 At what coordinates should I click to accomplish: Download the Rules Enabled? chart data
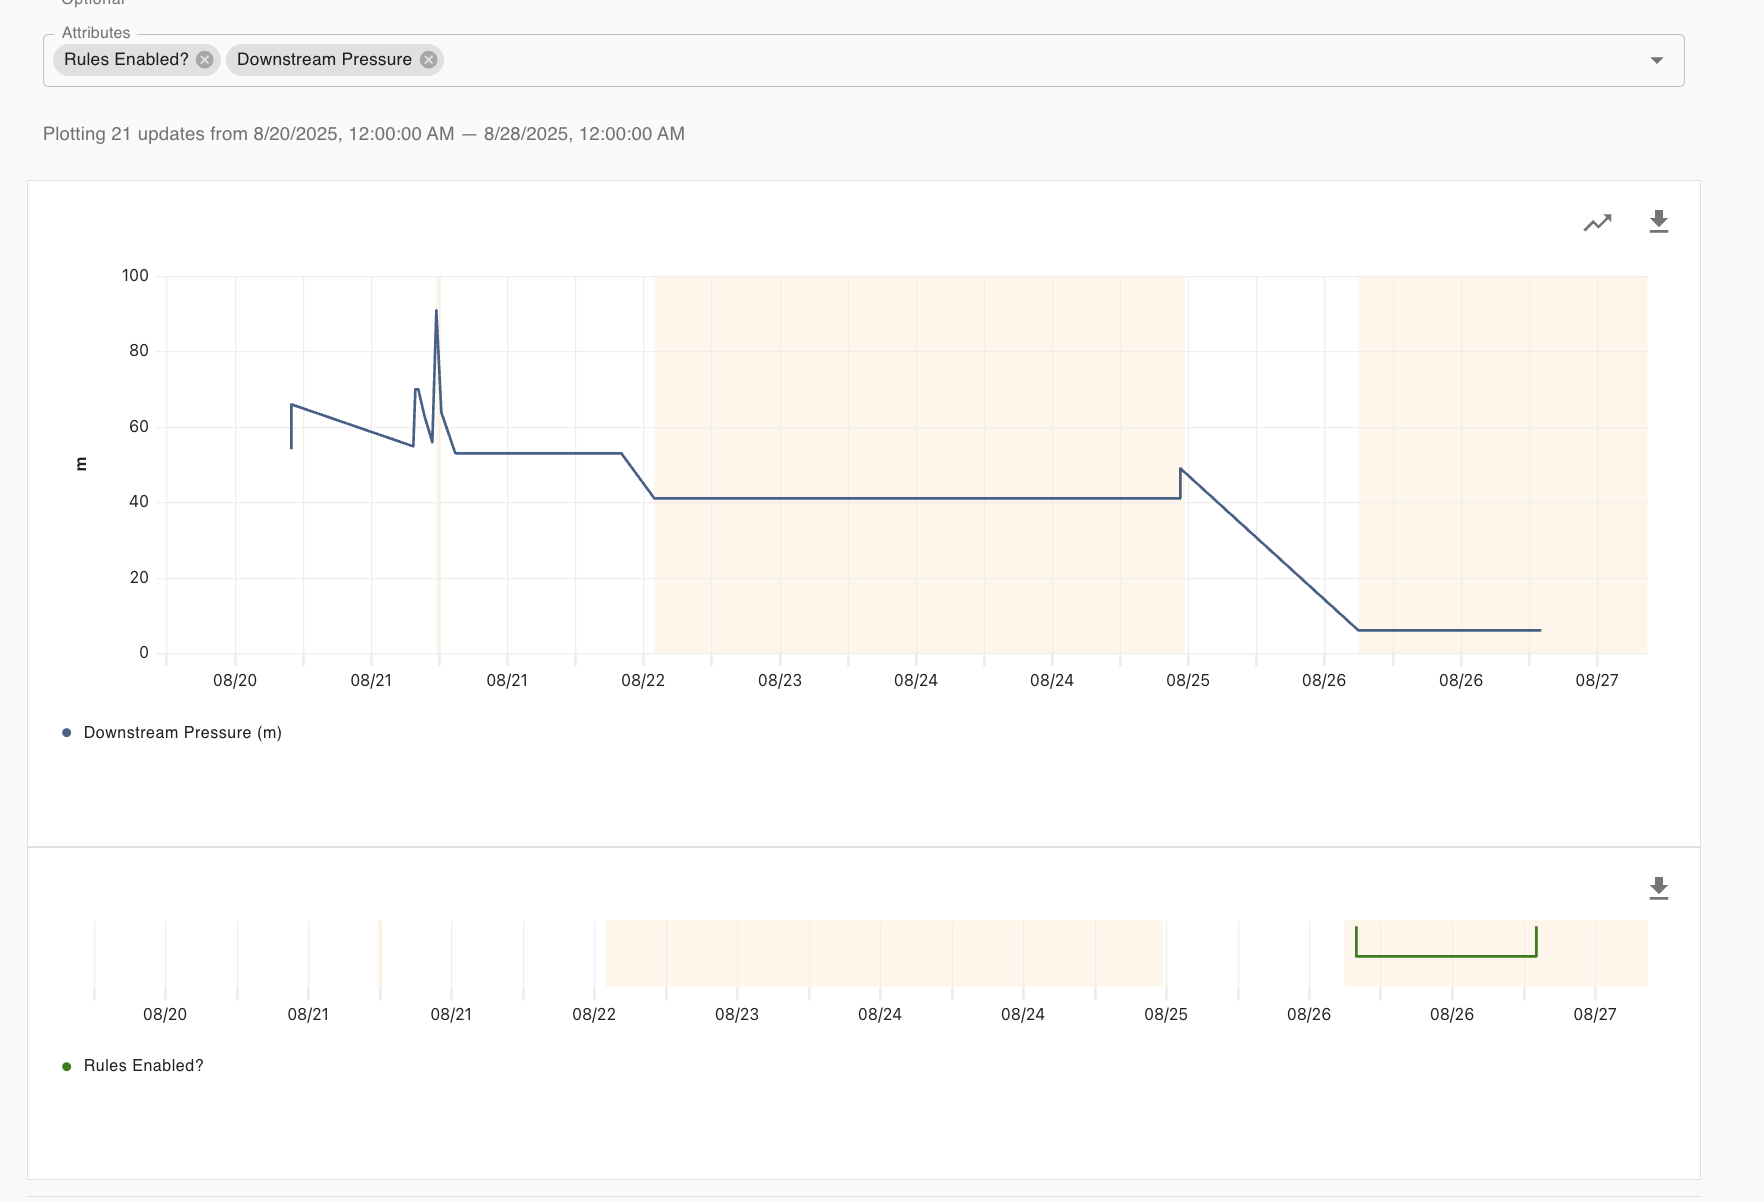tap(1658, 888)
